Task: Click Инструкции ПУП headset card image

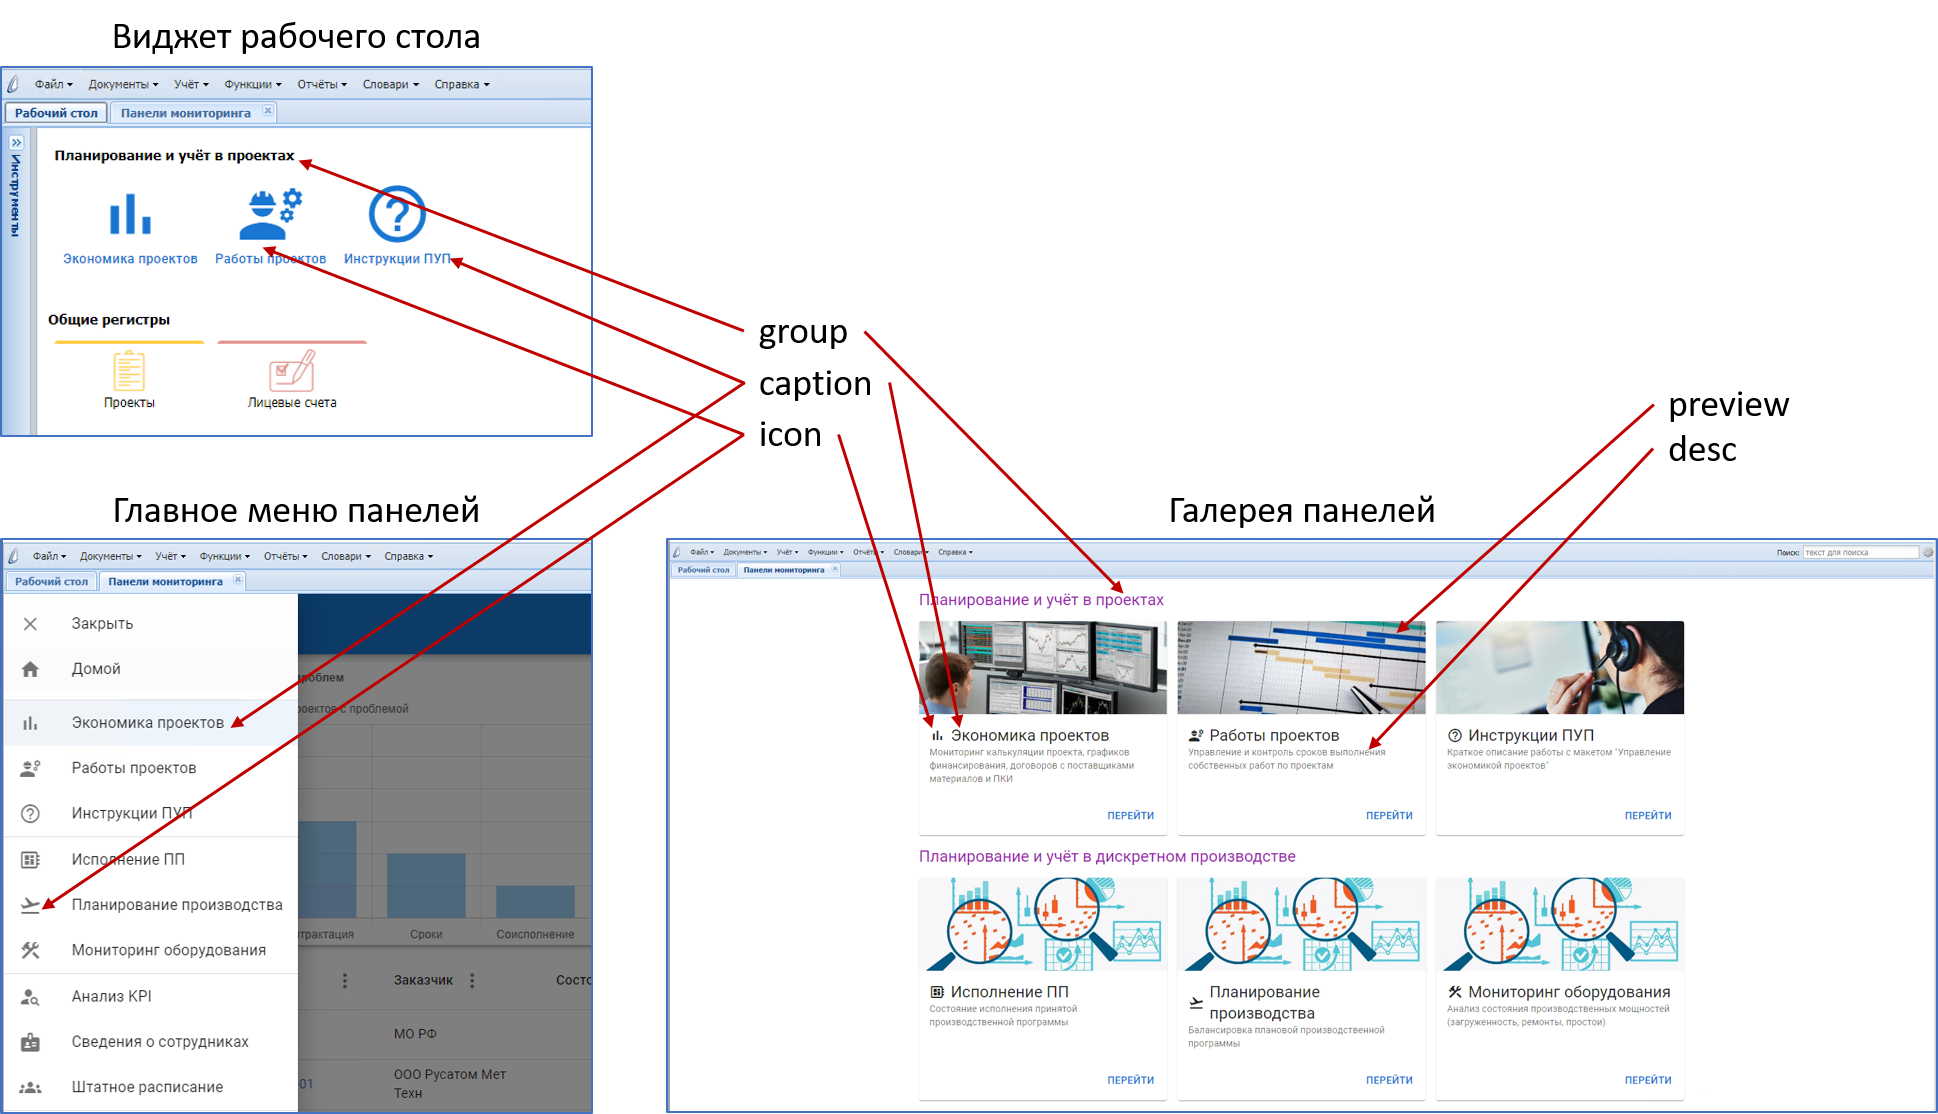Action: (1559, 667)
